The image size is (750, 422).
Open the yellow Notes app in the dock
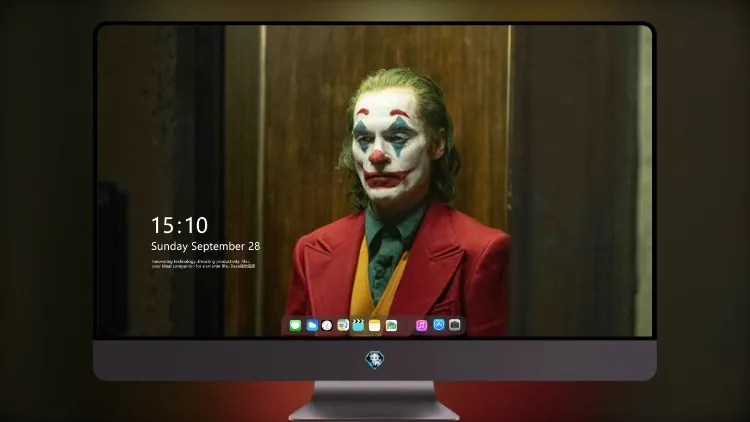tap(375, 325)
